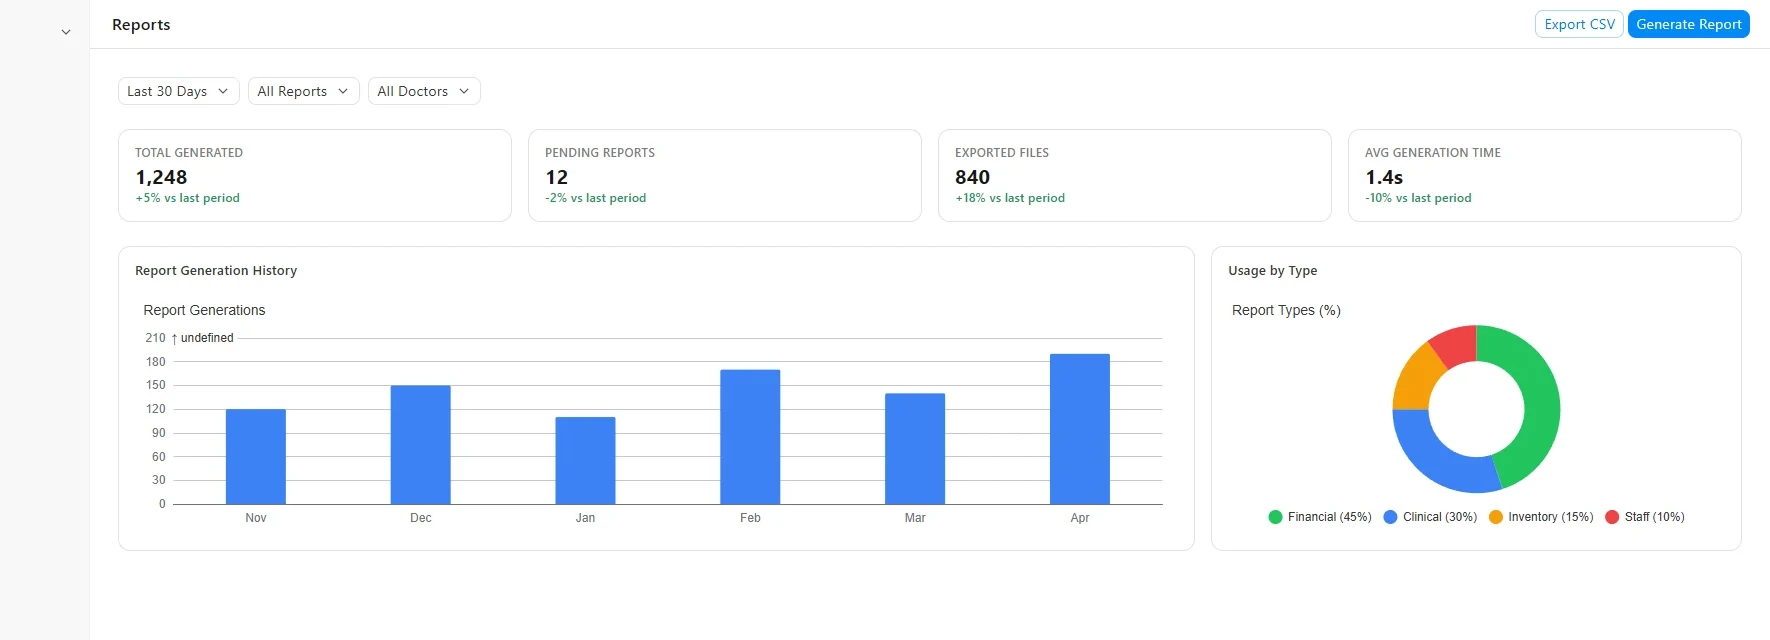Open the Exported Files stat card
Viewport: 1770px width, 640px height.
pos(1135,175)
